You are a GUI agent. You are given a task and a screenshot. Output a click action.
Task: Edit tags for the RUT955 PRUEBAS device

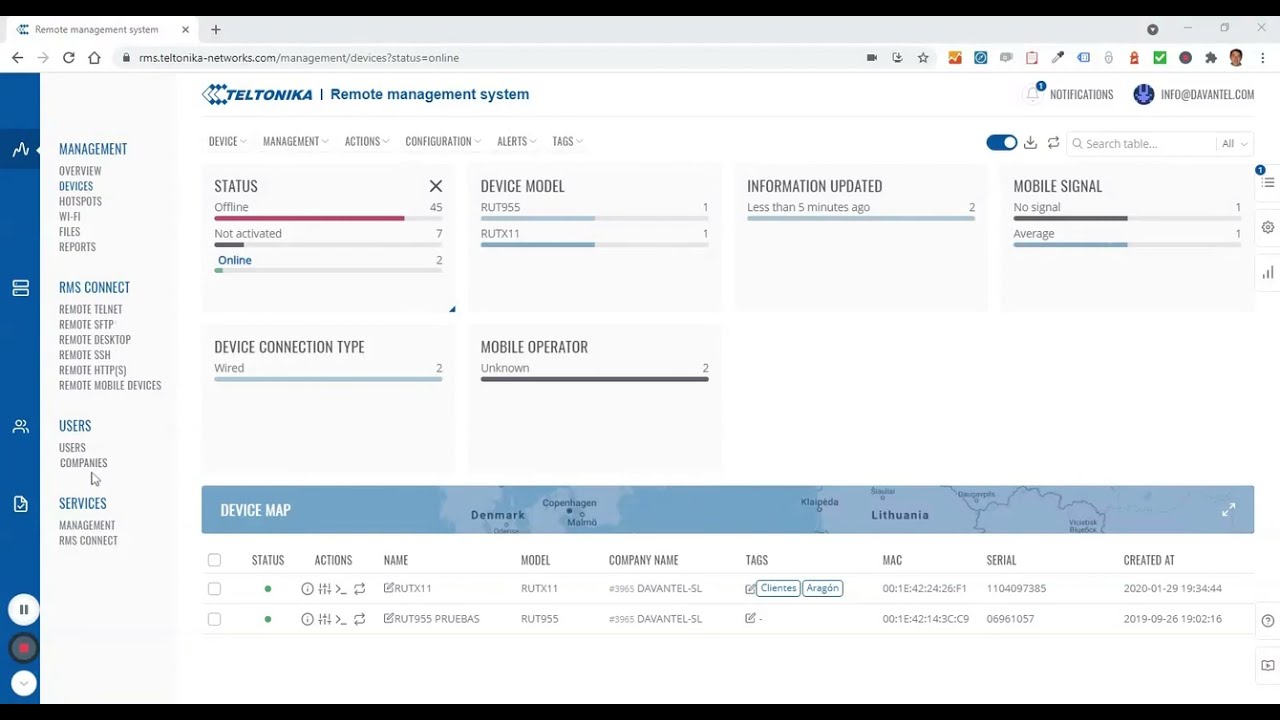(x=750, y=619)
